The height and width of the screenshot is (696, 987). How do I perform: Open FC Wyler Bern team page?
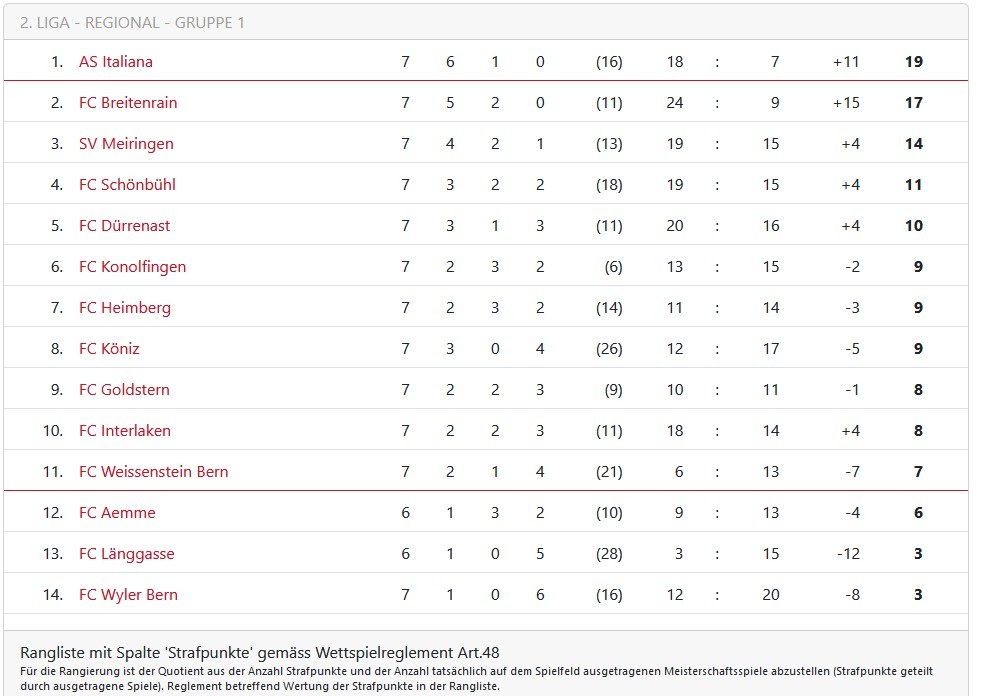coord(128,595)
